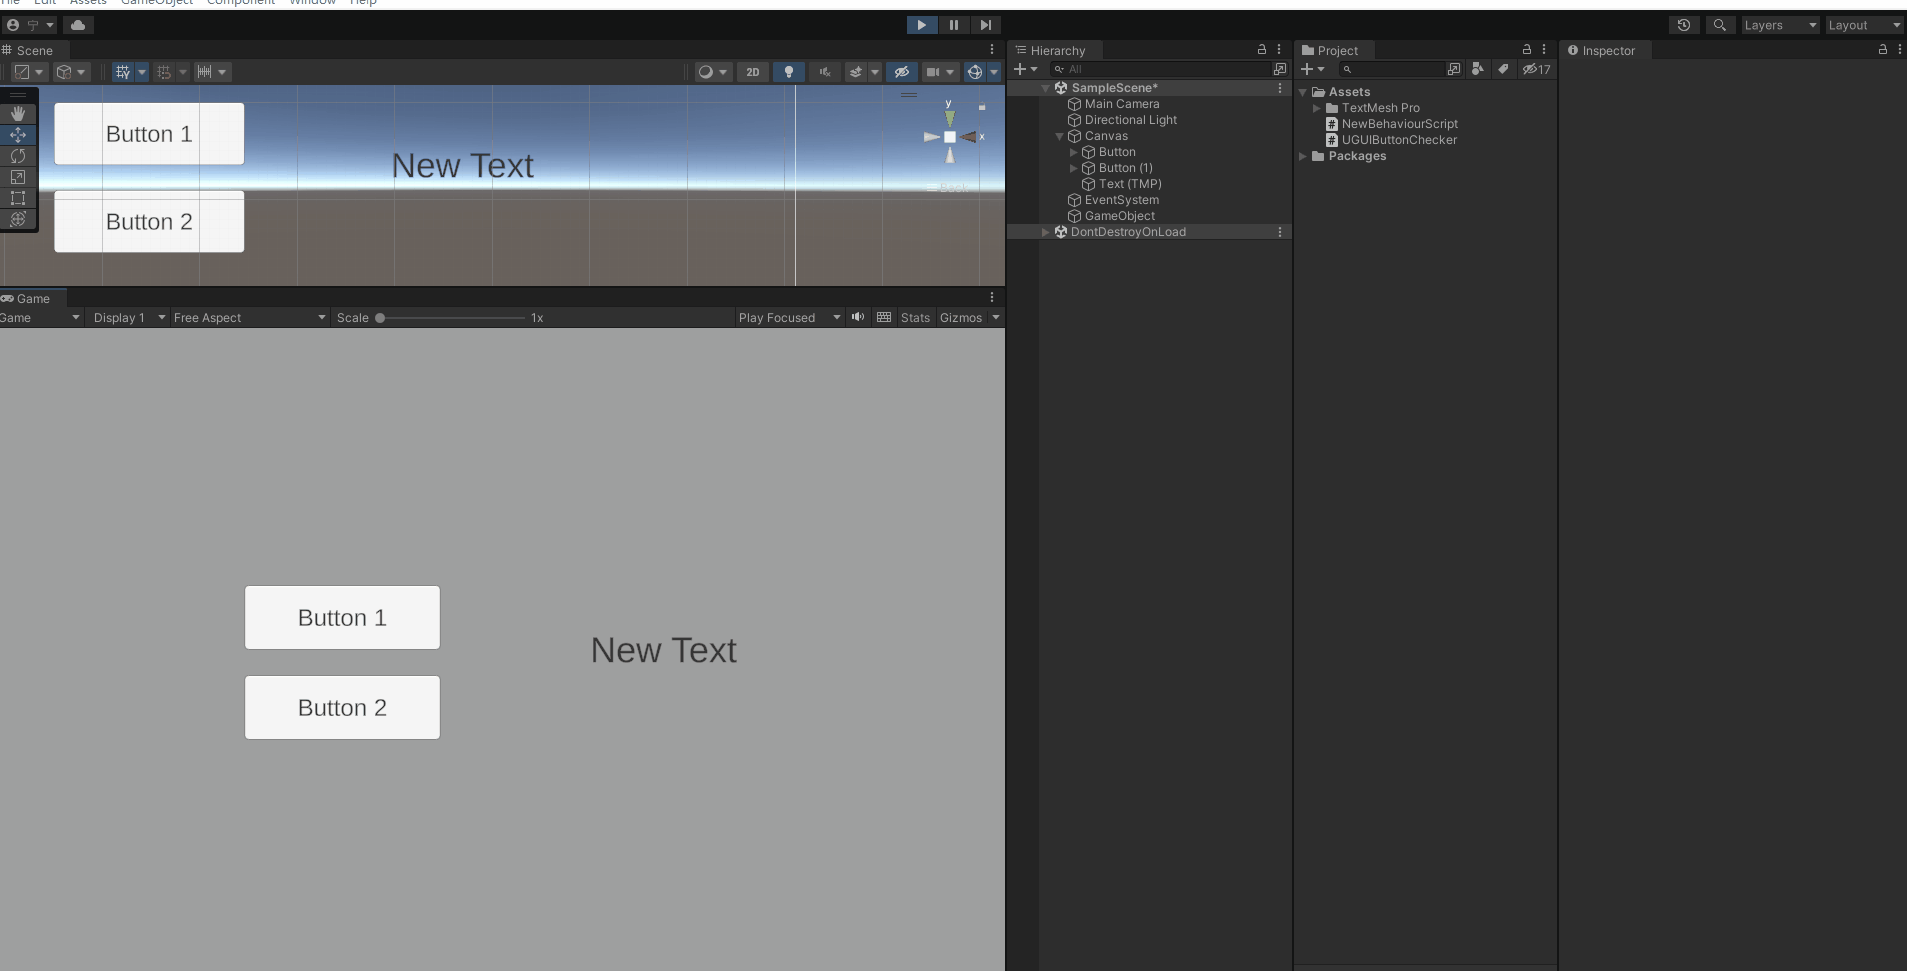The image size is (1907, 971).
Task: Toggle audio muting in the Scene view
Action: click(825, 71)
